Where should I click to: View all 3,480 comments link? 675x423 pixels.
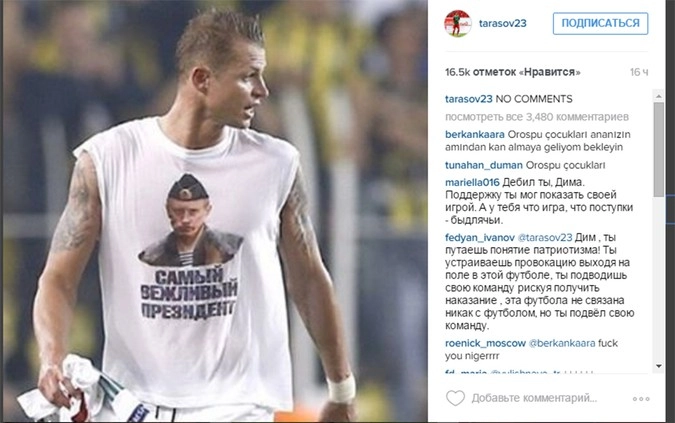(537, 117)
